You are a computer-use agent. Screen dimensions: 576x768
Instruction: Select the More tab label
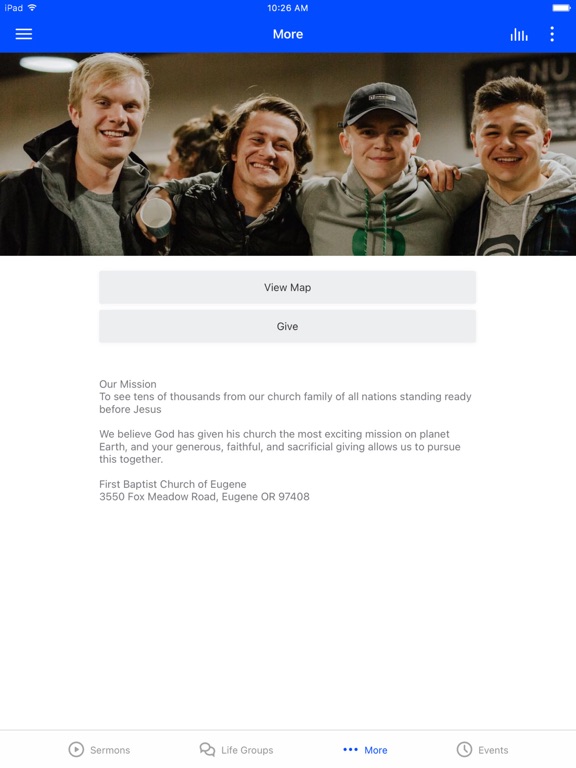pyautogui.click(x=376, y=750)
